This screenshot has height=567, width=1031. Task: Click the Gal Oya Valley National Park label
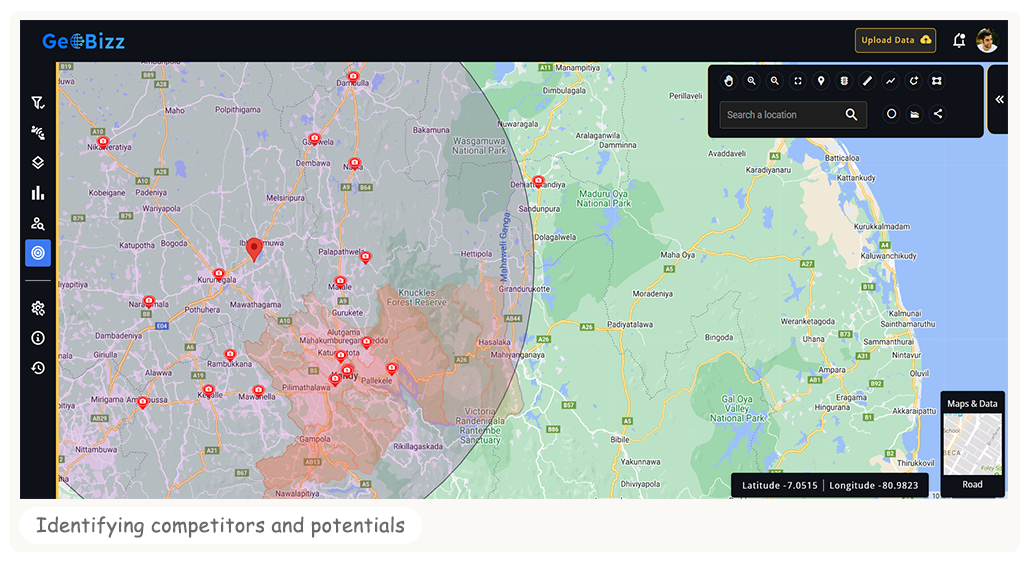click(737, 408)
